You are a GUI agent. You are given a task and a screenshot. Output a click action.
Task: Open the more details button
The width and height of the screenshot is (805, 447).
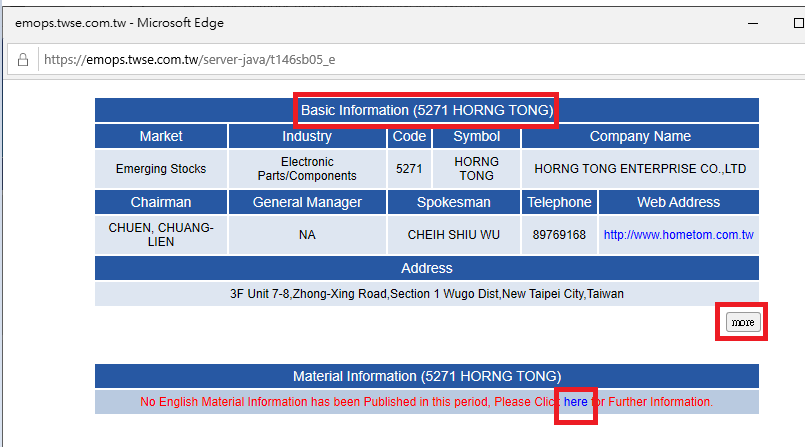[x=743, y=322]
